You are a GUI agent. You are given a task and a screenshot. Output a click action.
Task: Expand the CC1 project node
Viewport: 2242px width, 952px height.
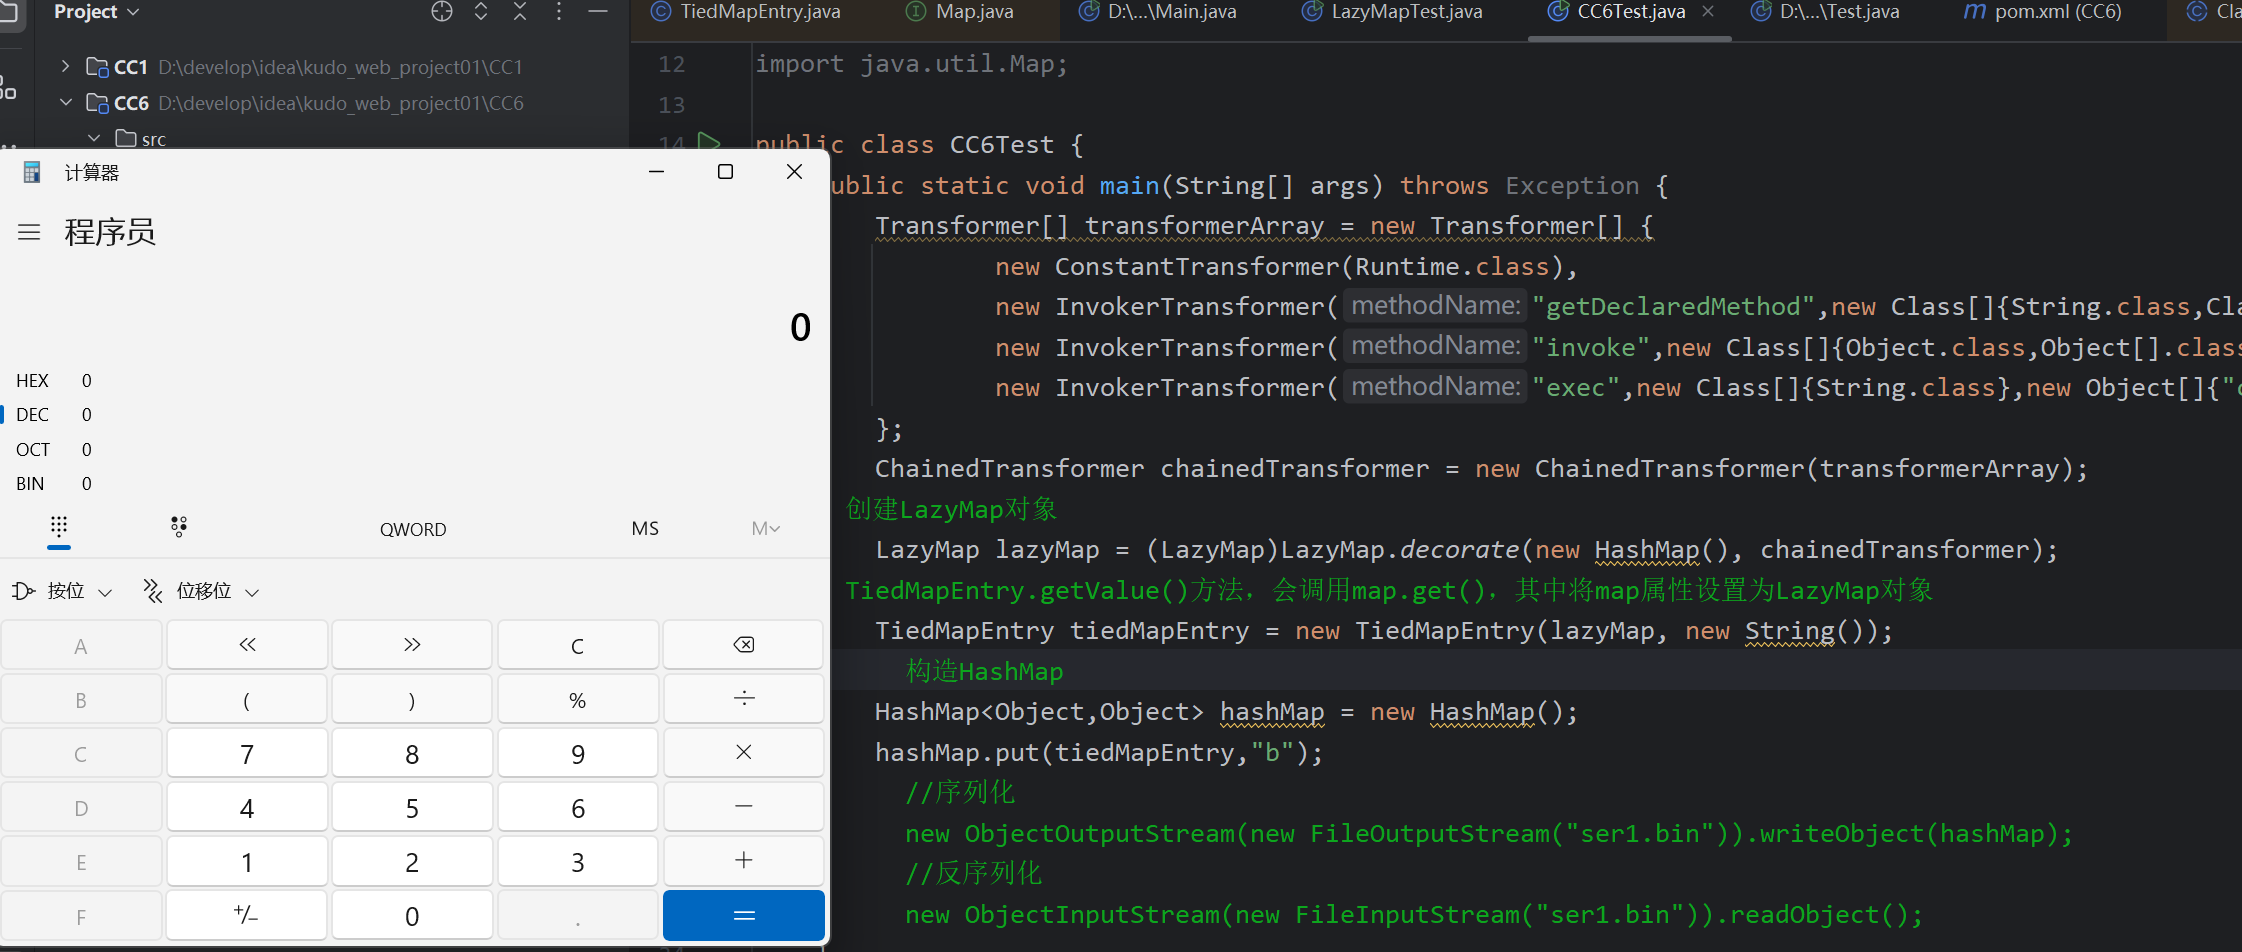65,67
